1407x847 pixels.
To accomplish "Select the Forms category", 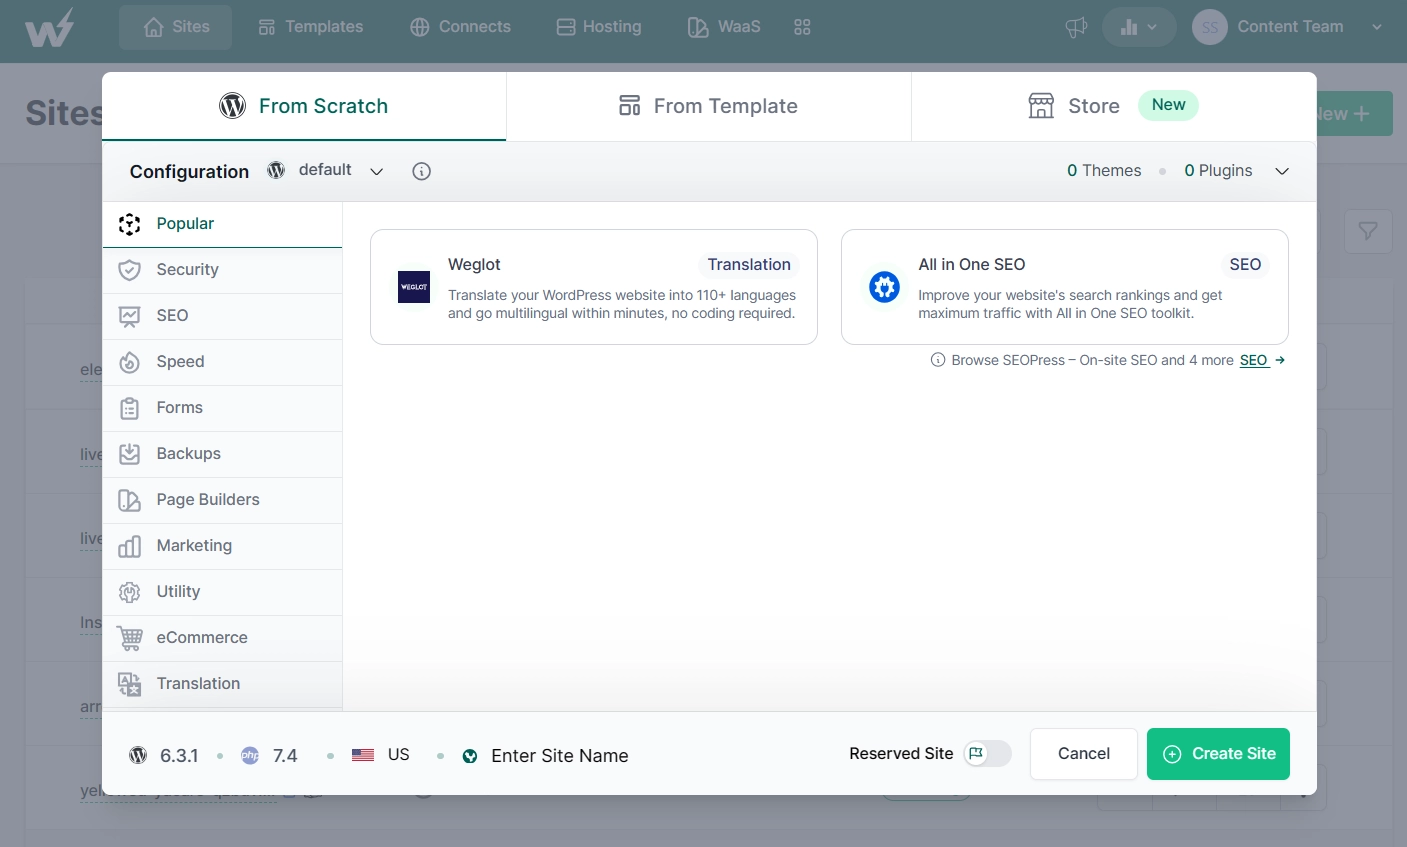I will (222, 408).
